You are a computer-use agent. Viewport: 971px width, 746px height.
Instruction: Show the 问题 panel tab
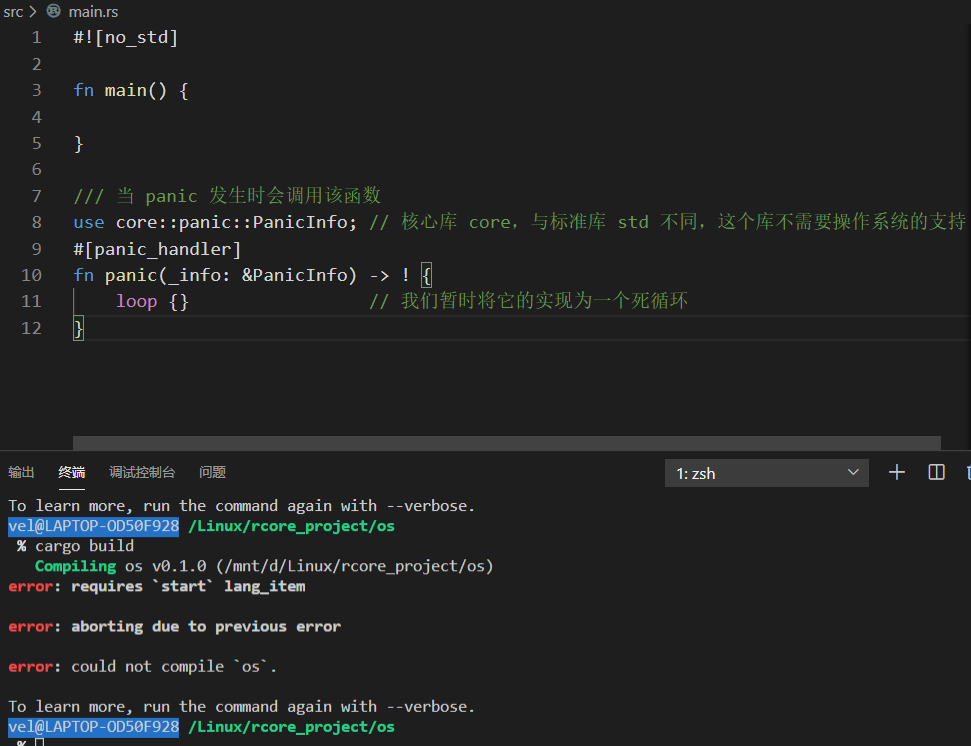click(x=212, y=472)
